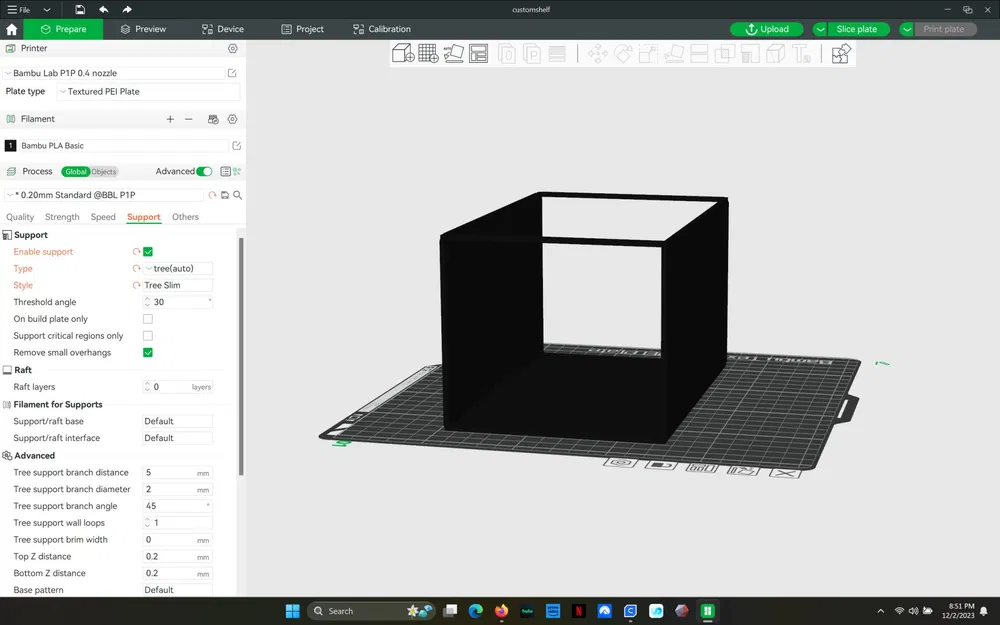
Task: Open the support Type dropdown
Action: pos(178,269)
